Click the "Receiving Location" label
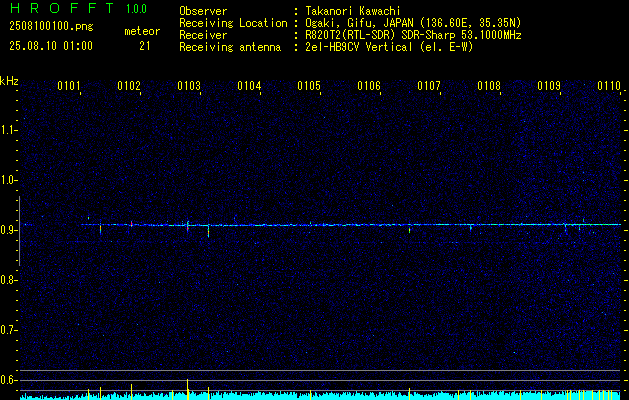The height and width of the screenshot is (400, 629). [x=233, y=23]
